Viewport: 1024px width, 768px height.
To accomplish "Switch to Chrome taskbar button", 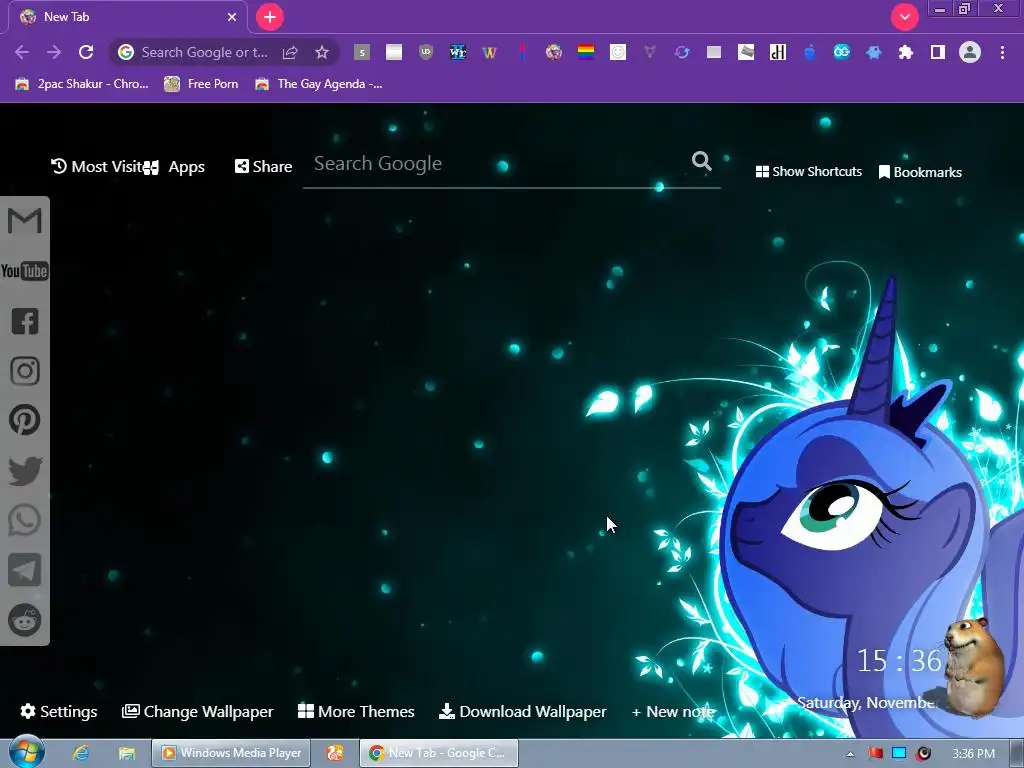I will [x=439, y=753].
